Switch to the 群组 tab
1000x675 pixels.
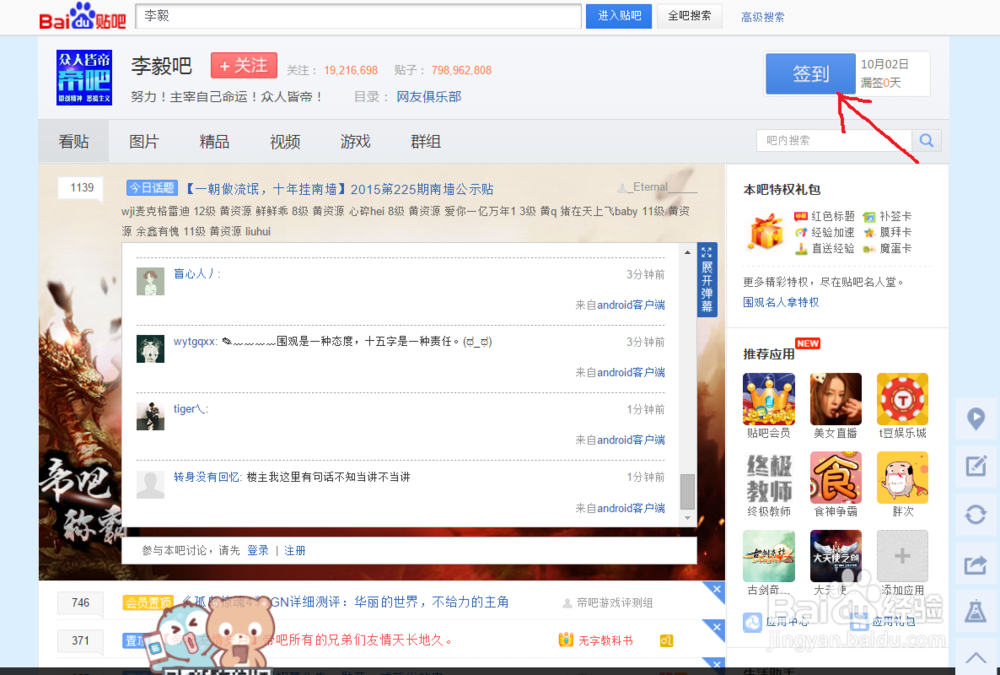tap(425, 141)
